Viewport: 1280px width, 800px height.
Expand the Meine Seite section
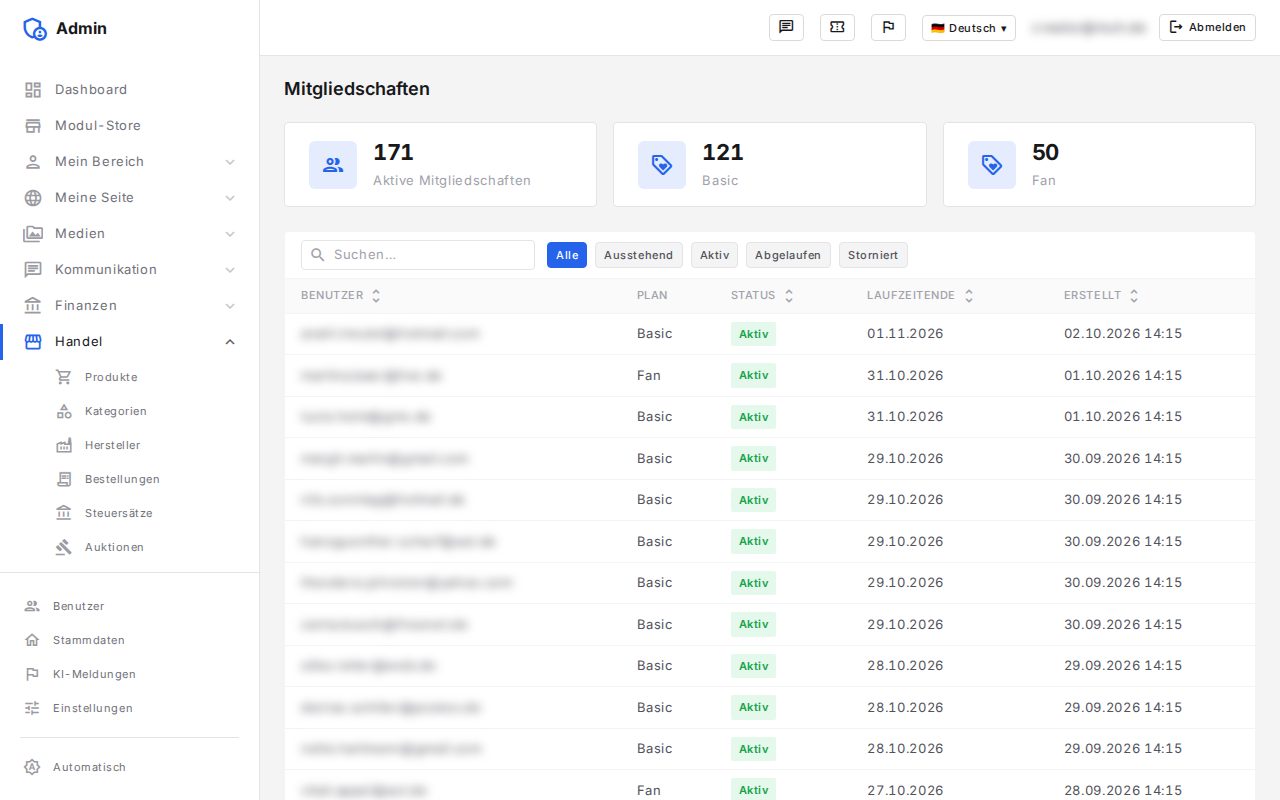tap(130, 198)
